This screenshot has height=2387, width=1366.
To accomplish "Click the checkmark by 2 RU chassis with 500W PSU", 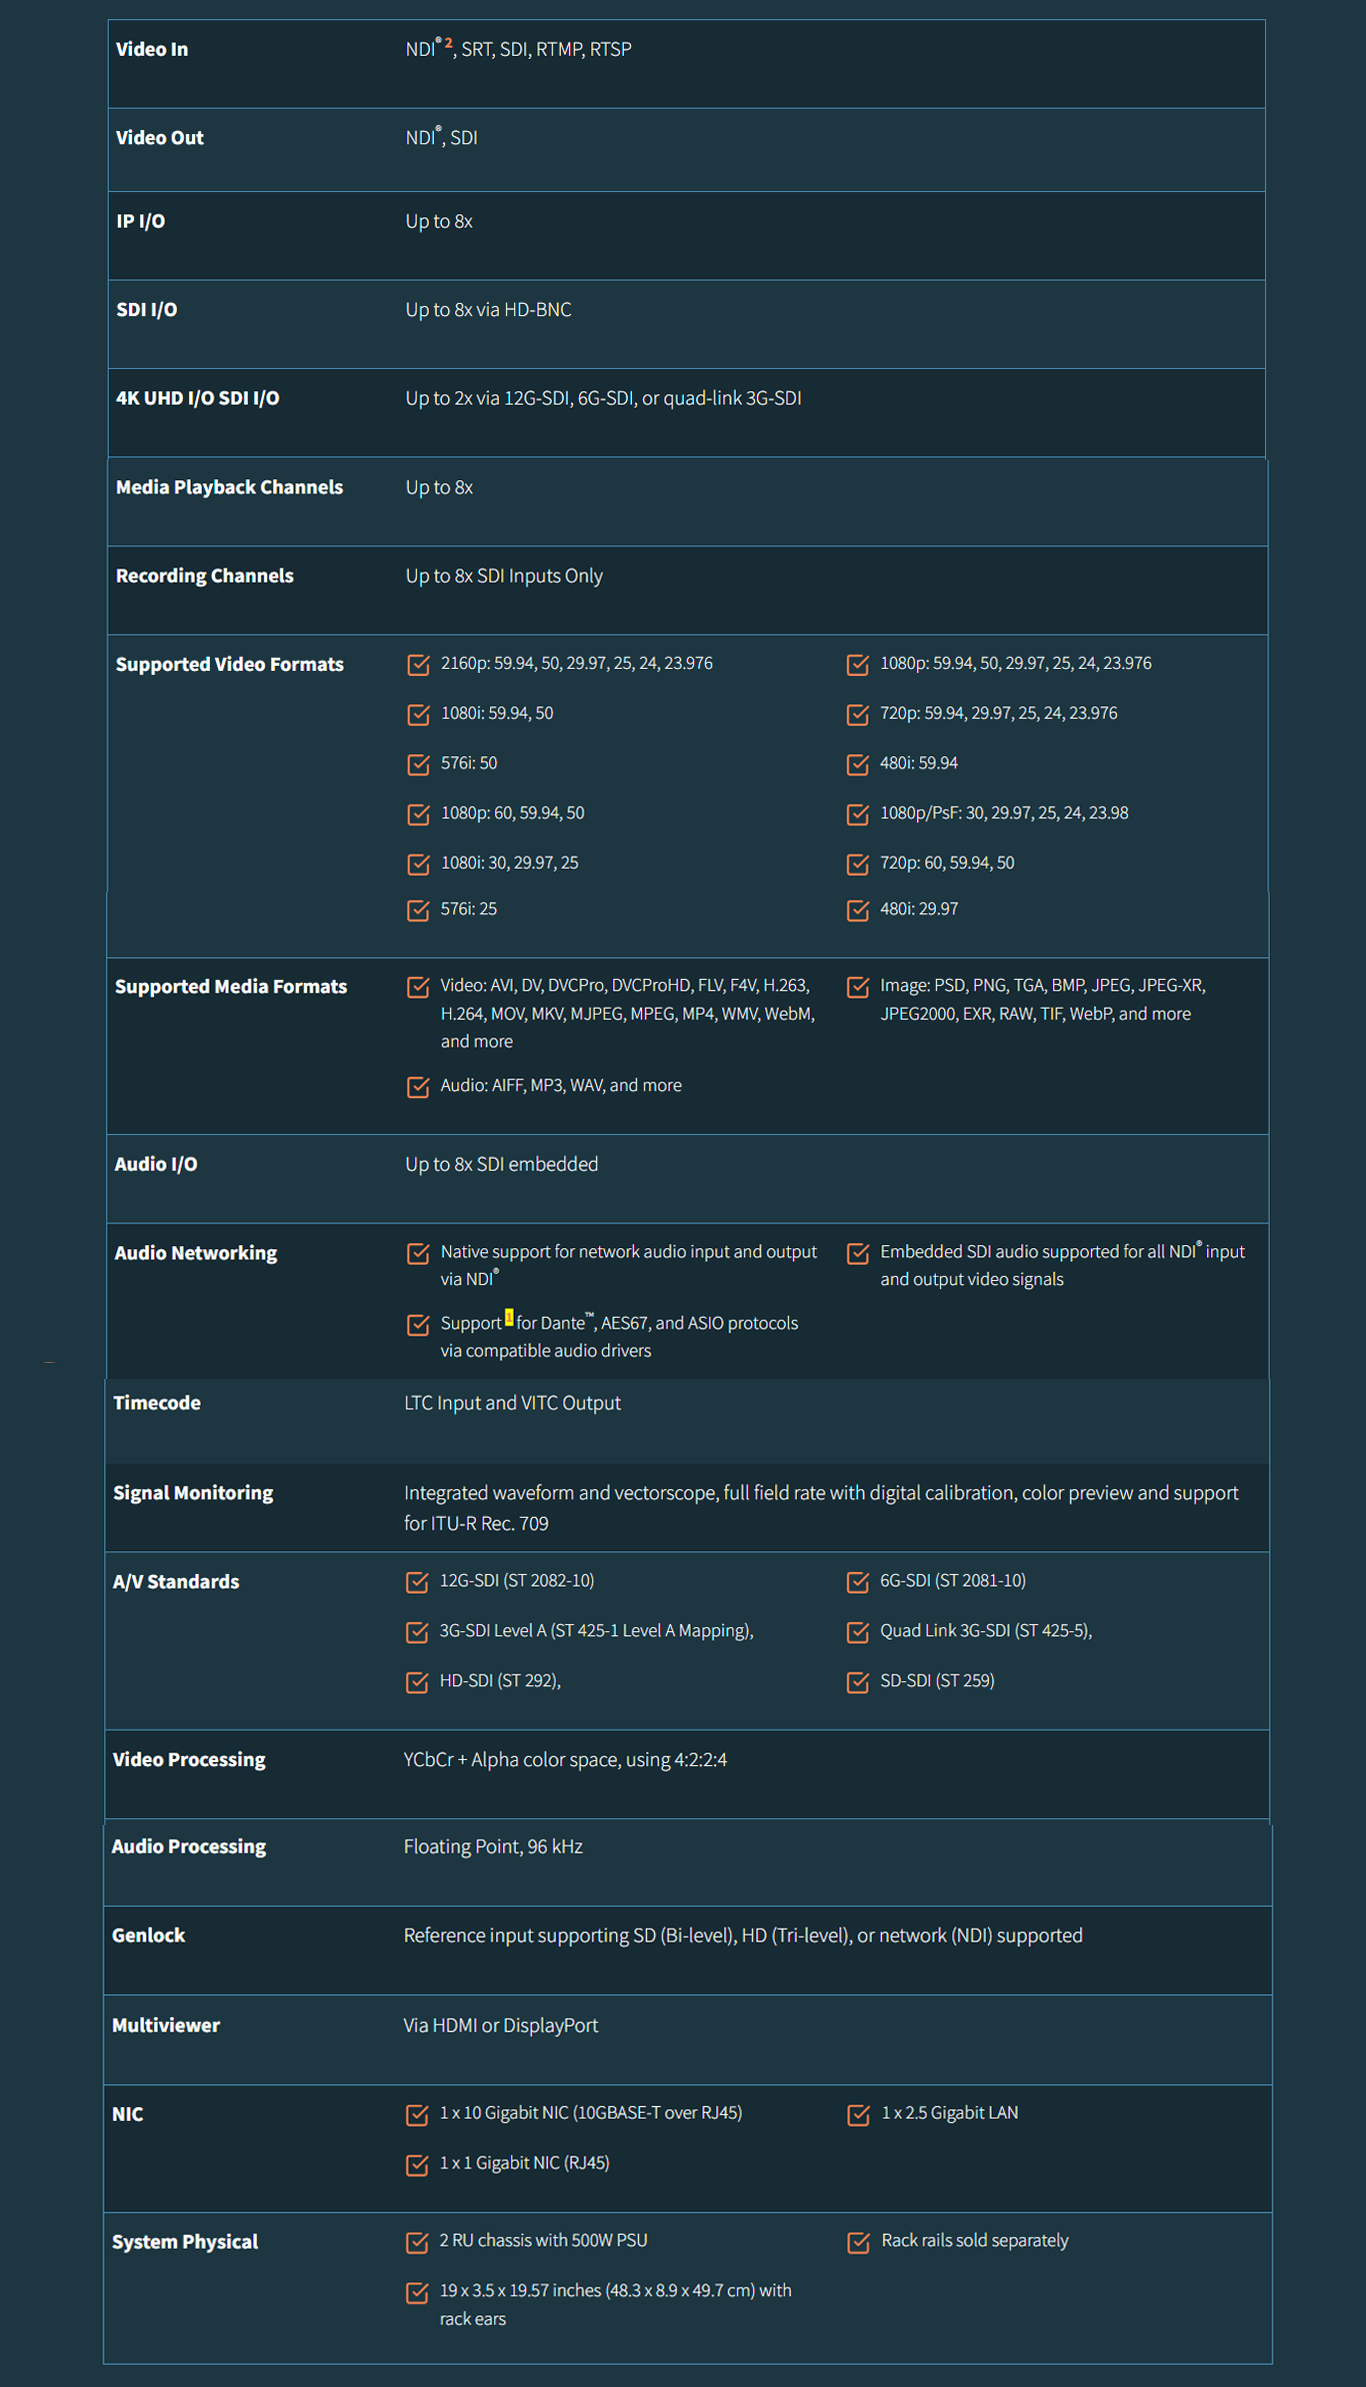I will pyautogui.click(x=417, y=2242).
